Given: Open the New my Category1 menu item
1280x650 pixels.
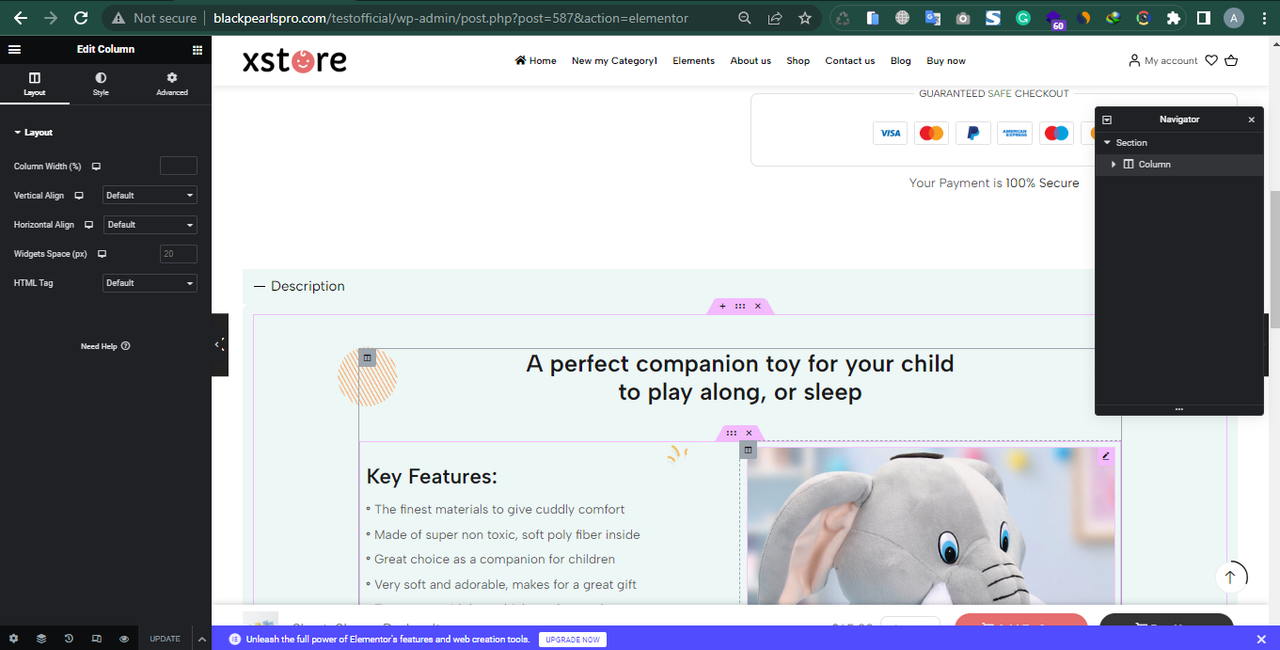Looking at the screenshot, I should pyautogui.click(x=615, y=61).
